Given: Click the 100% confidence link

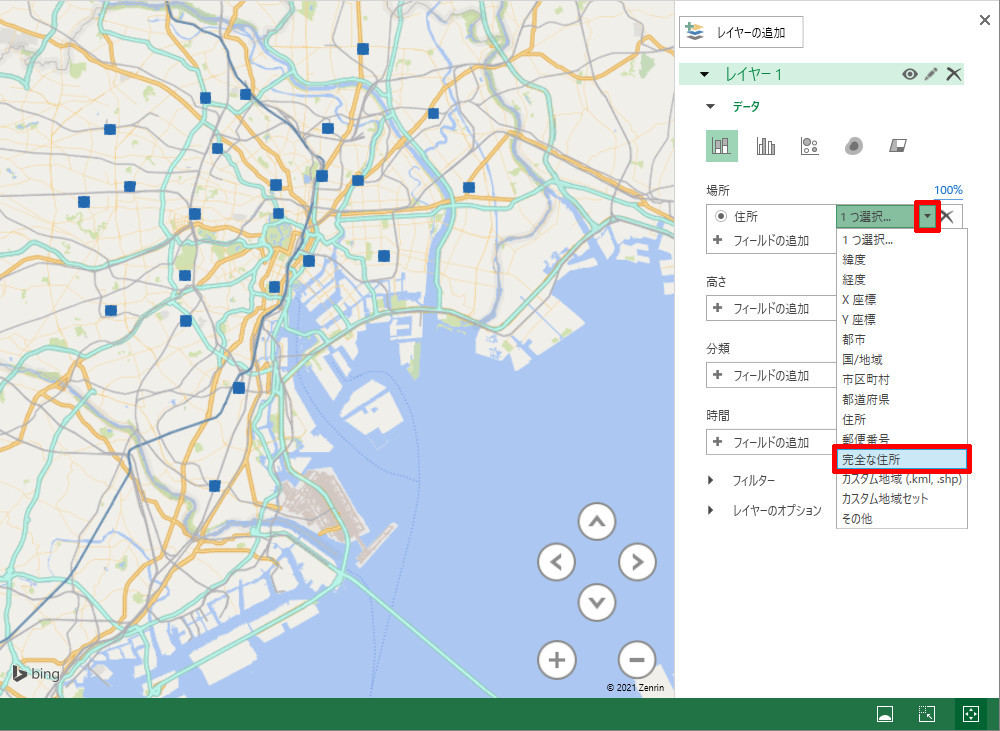Looking at the screenshot, I should (947, 189).
